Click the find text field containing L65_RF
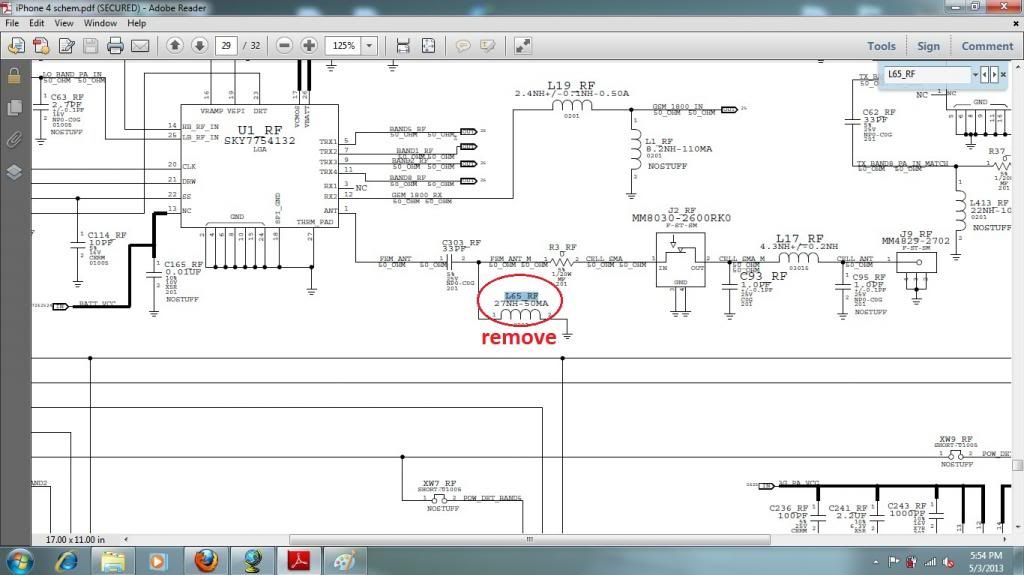This screenshot has width=1024, height=575. pyautogui.click(x=924, y=75)
